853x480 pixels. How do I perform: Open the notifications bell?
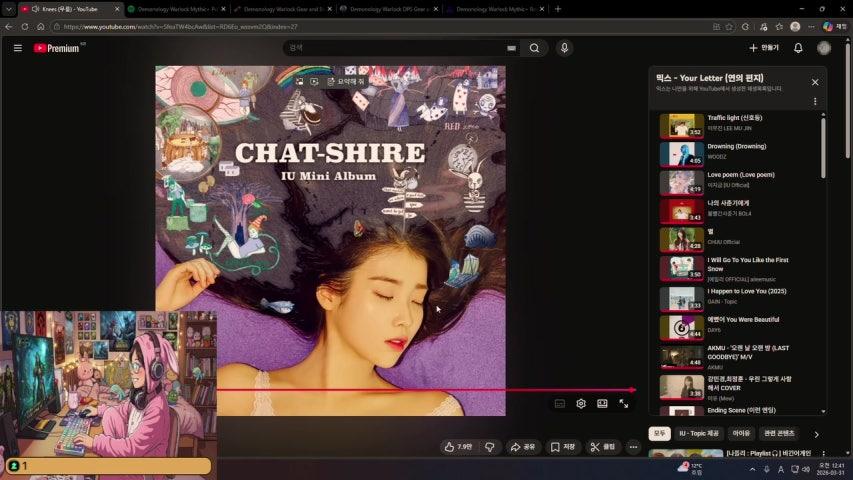(x=798, y=48)
